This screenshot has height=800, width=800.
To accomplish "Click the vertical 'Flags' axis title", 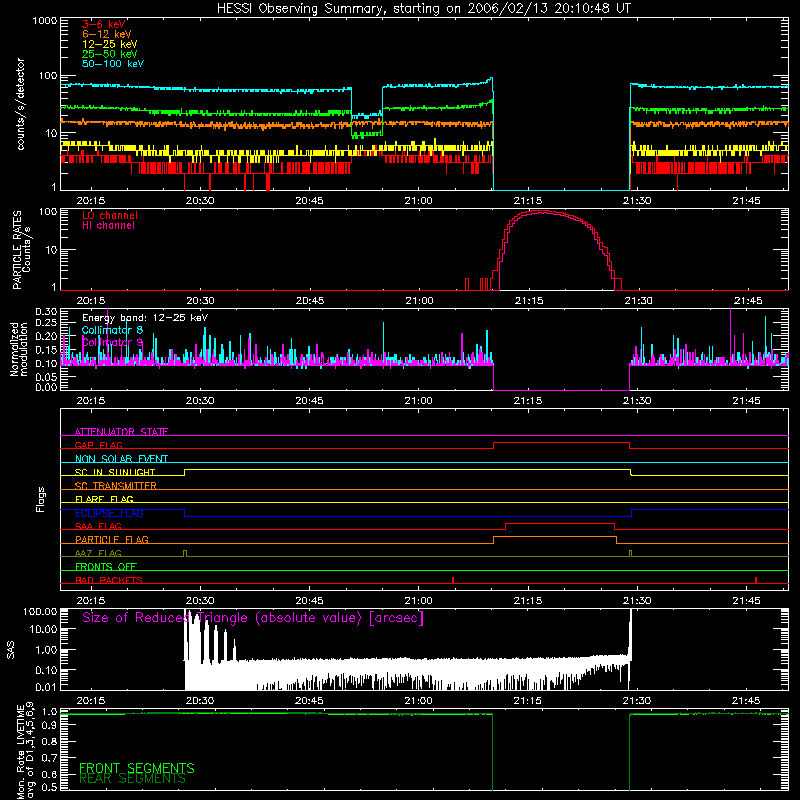I will pos(41,499).
